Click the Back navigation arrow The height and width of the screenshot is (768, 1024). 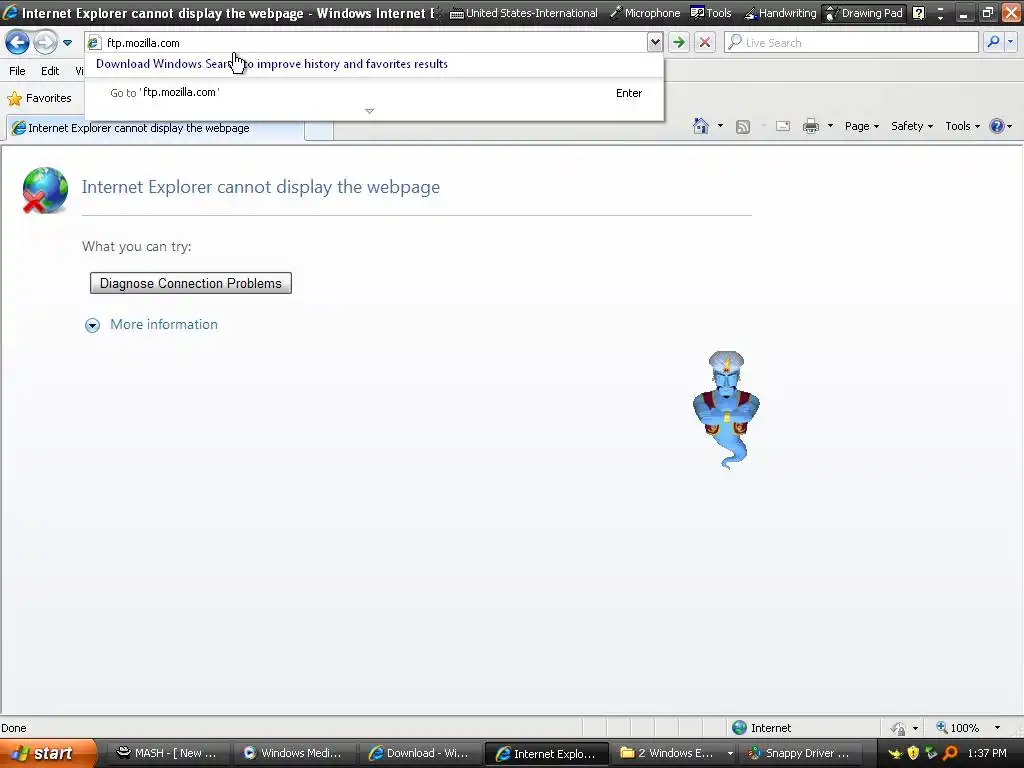coord(17,43)
